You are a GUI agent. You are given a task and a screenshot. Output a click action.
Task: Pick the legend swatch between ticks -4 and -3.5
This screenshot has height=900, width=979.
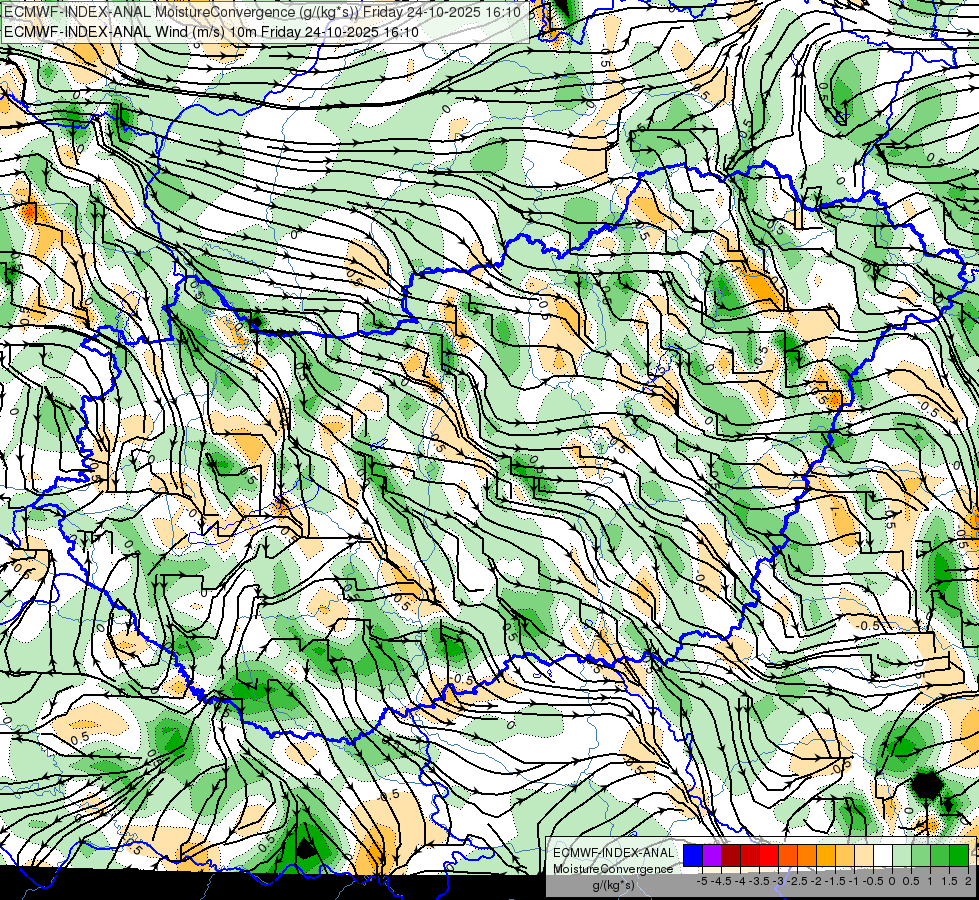(x=750, y=856)
